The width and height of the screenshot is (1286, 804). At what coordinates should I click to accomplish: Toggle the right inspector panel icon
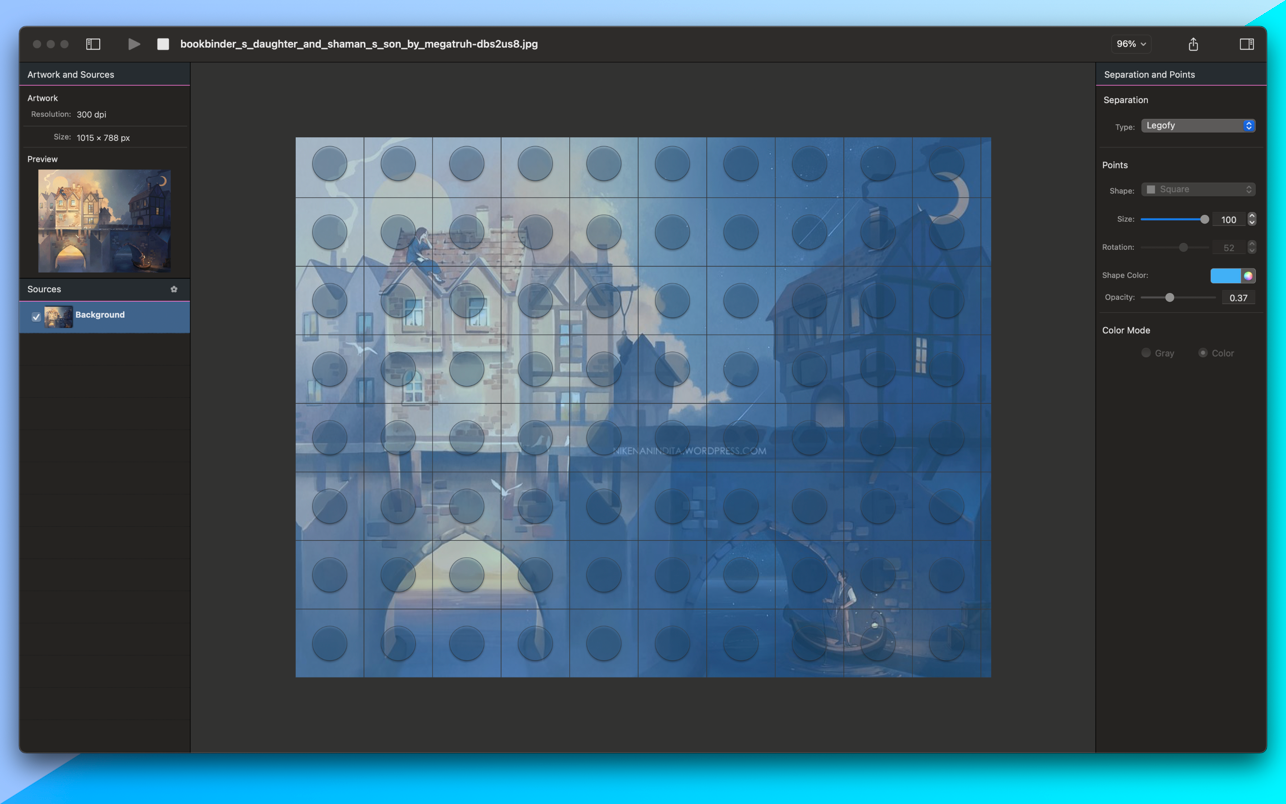(x=1247, y=44)
